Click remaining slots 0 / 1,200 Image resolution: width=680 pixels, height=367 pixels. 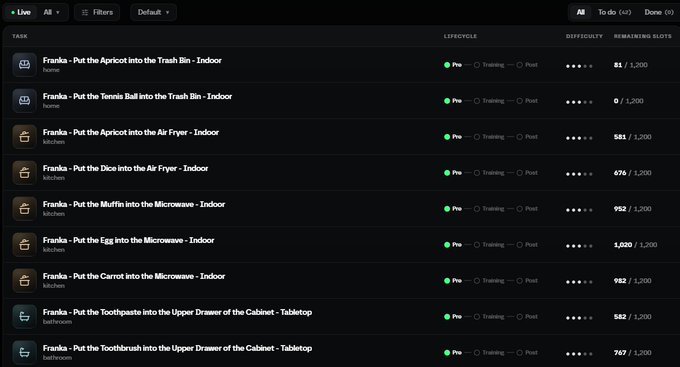click(628, 101)
